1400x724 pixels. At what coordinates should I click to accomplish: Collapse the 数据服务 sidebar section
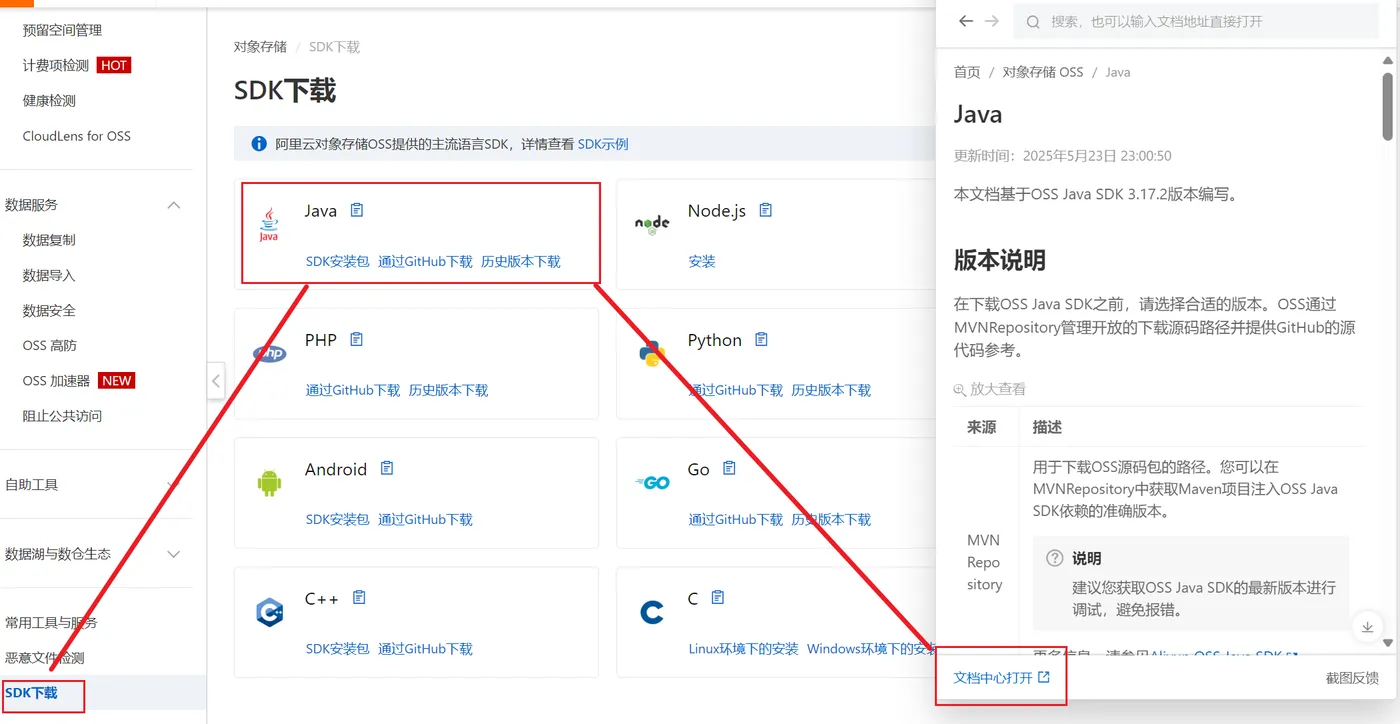click(x=174, y=205)
